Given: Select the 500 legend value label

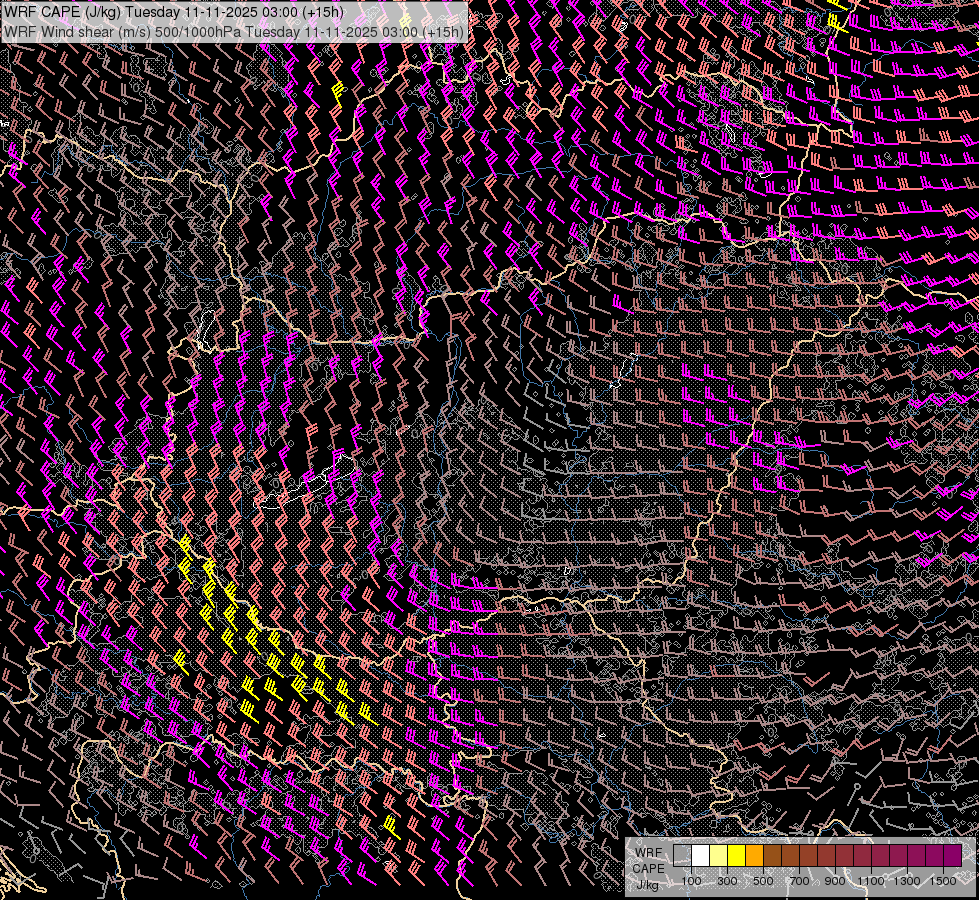Looking at the screenshot, I should (x=763, y=881).
